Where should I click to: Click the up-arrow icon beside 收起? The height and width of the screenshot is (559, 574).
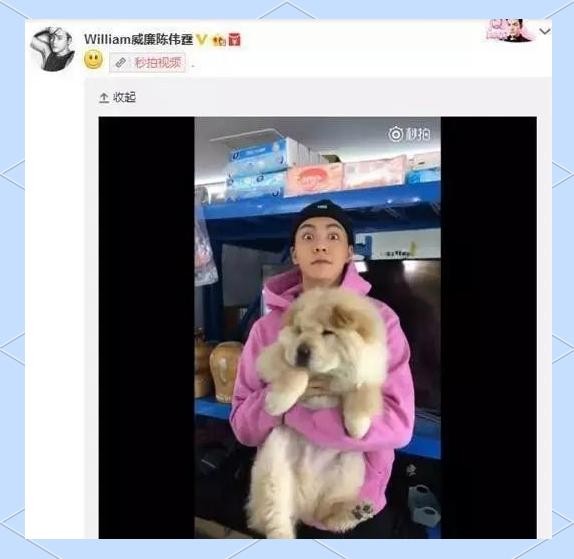pyautogui.click(x=104, y=97)
